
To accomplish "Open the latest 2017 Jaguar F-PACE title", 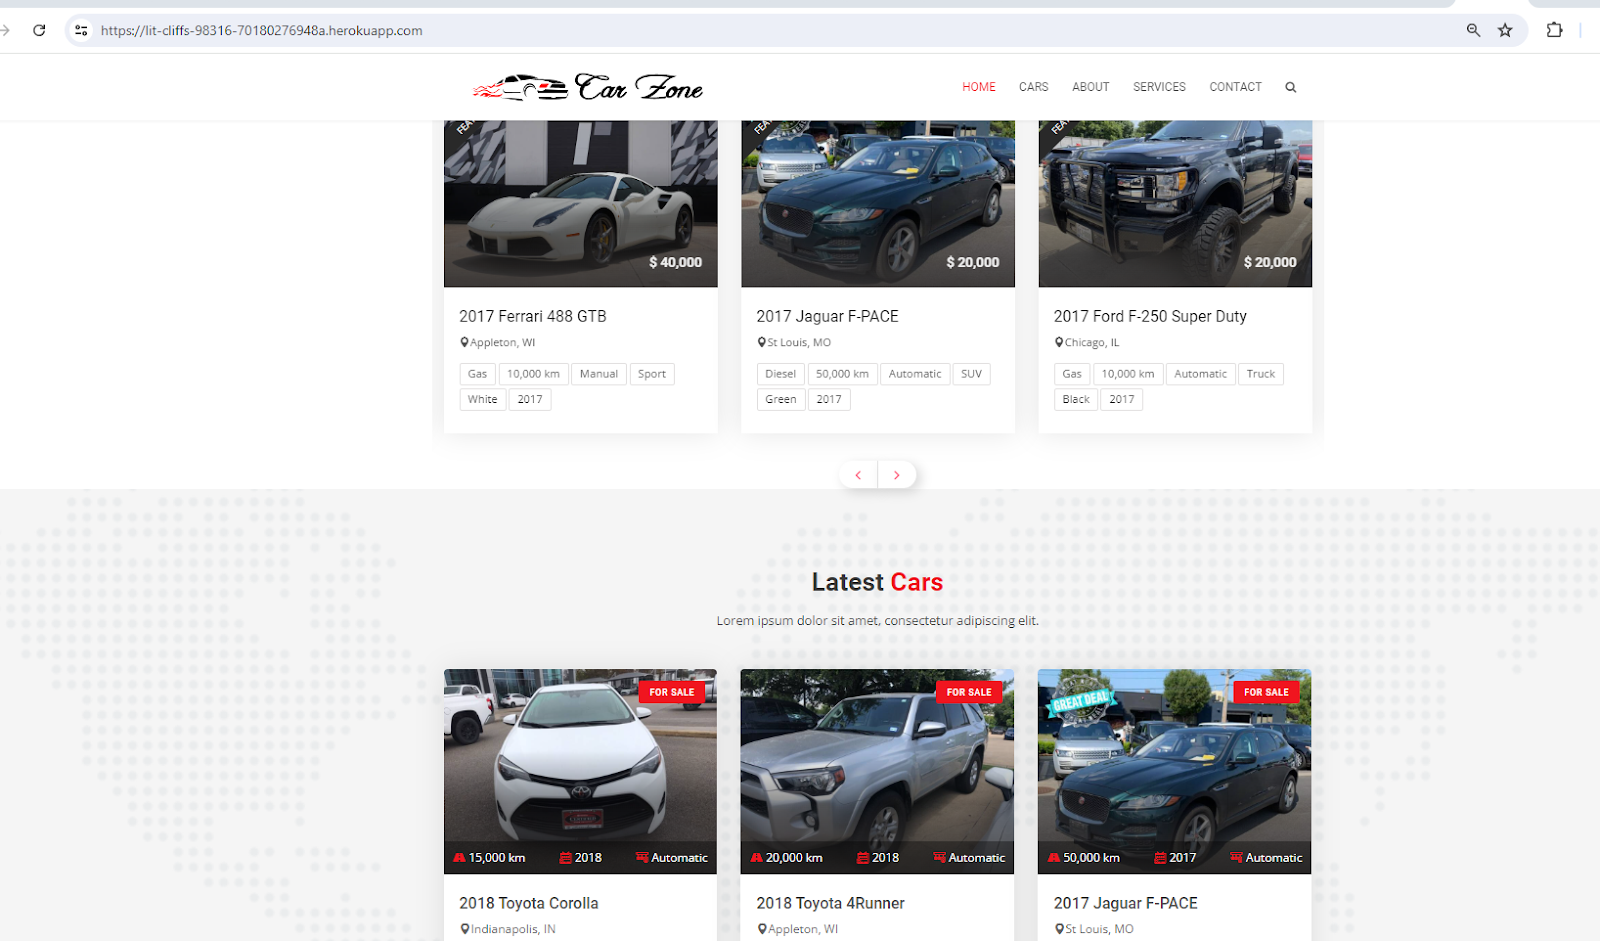I will (1125, 903).
